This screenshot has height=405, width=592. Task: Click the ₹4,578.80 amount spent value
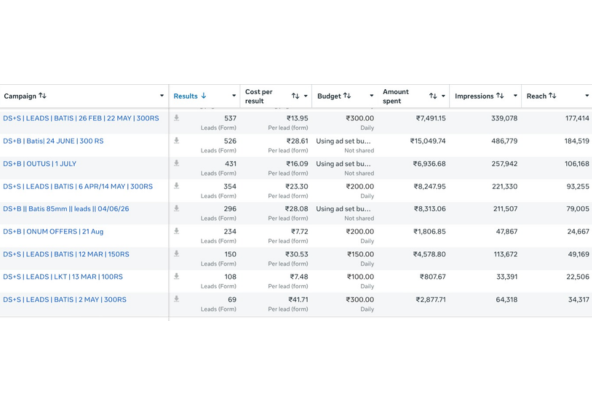(429, 254)
